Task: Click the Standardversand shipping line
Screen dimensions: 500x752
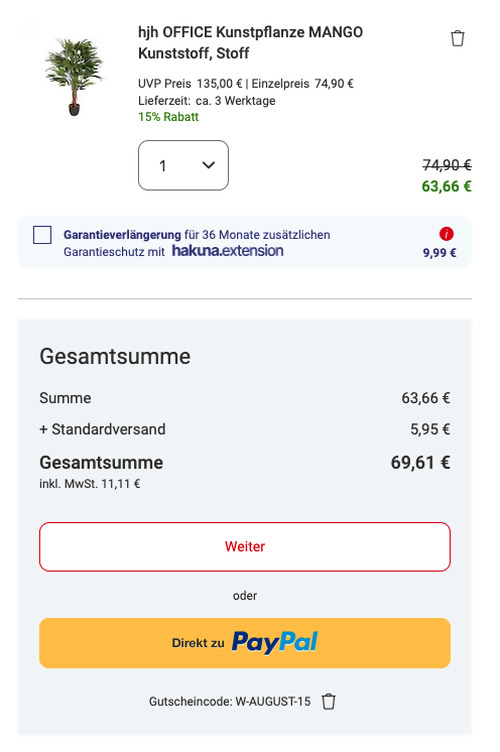Action: pos(244,429)
